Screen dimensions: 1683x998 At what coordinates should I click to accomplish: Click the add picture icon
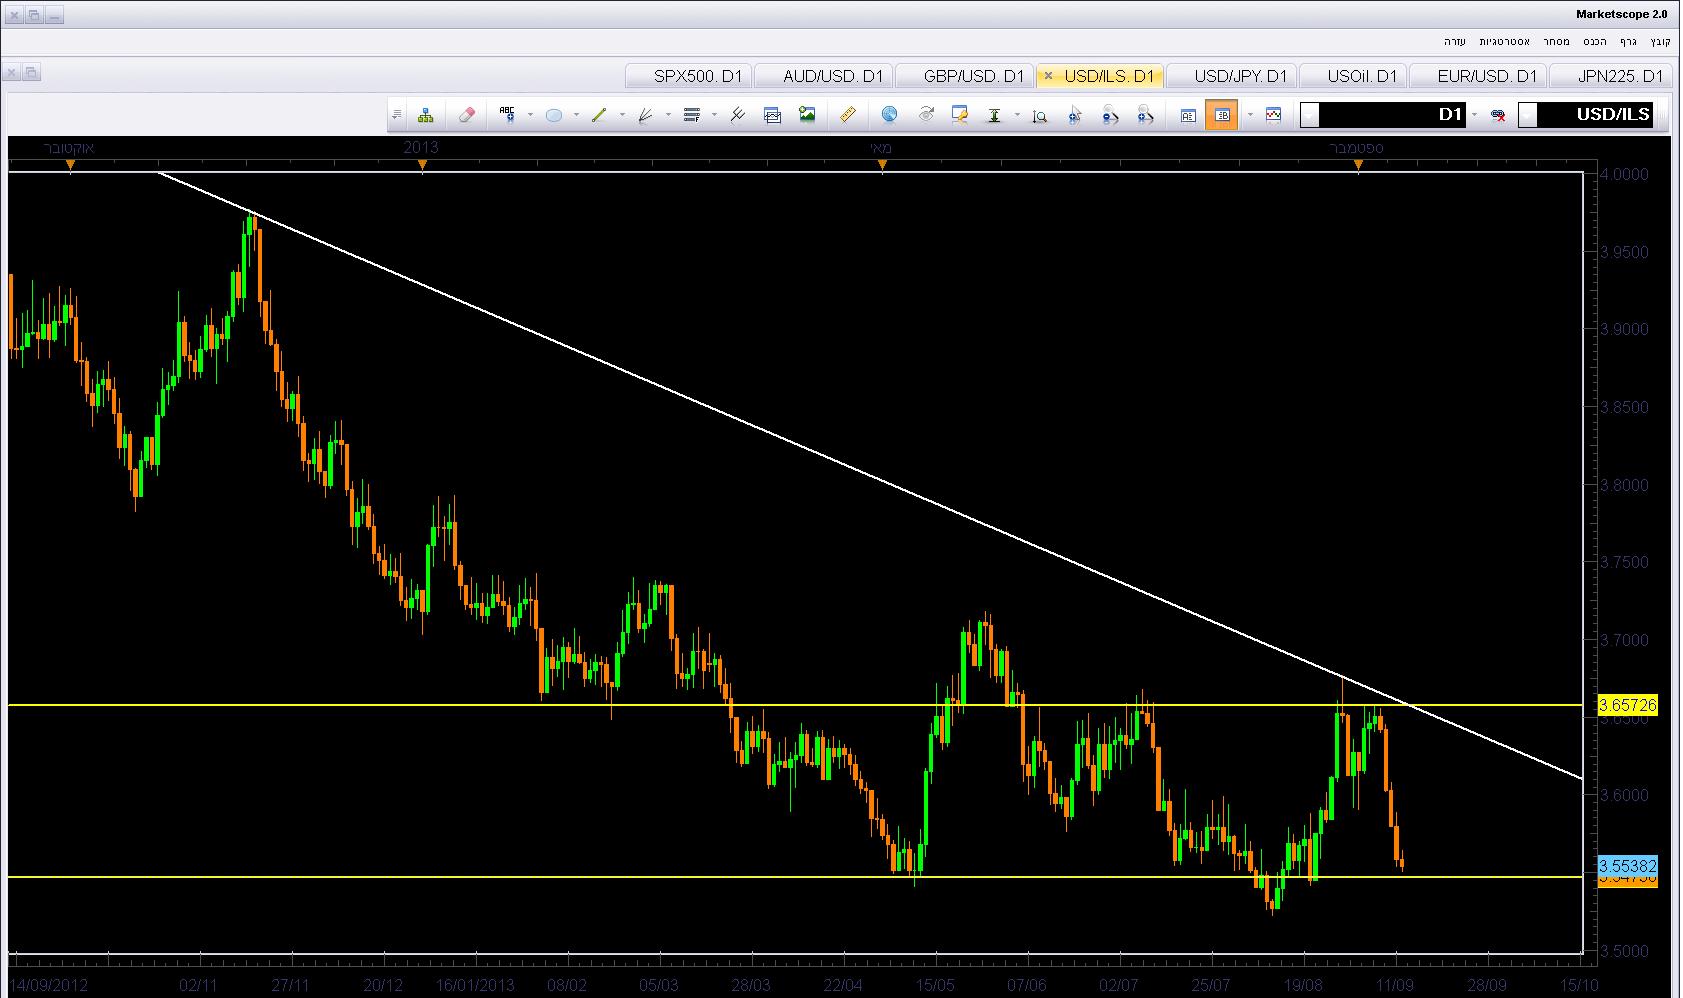click(x=807, y=115)
